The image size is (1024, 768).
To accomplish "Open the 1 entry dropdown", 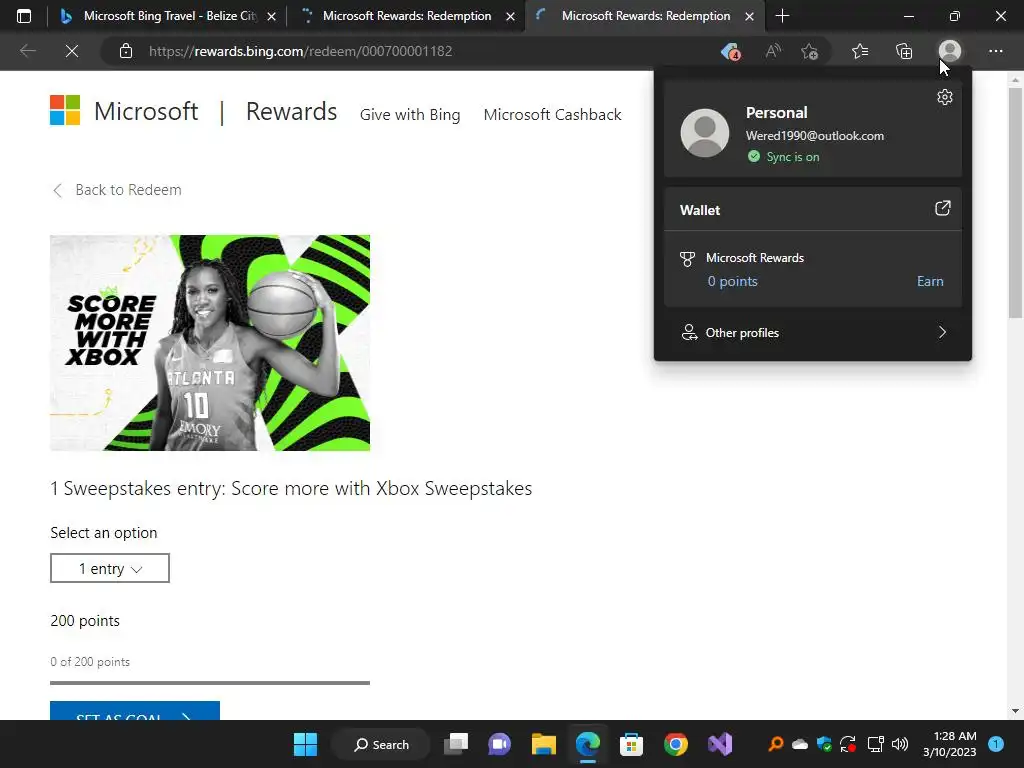I will pos(110,568).
